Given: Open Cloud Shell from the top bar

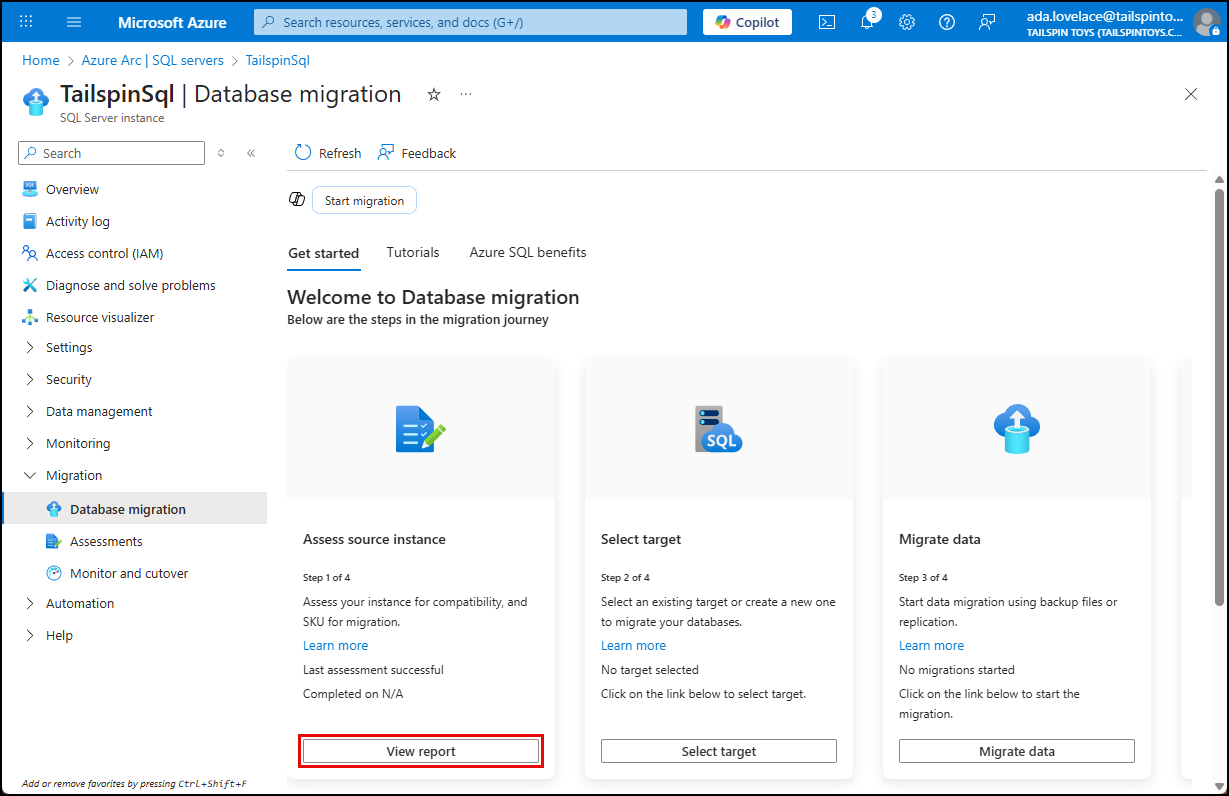Looking at the screenshot, I should coord(826,21).
